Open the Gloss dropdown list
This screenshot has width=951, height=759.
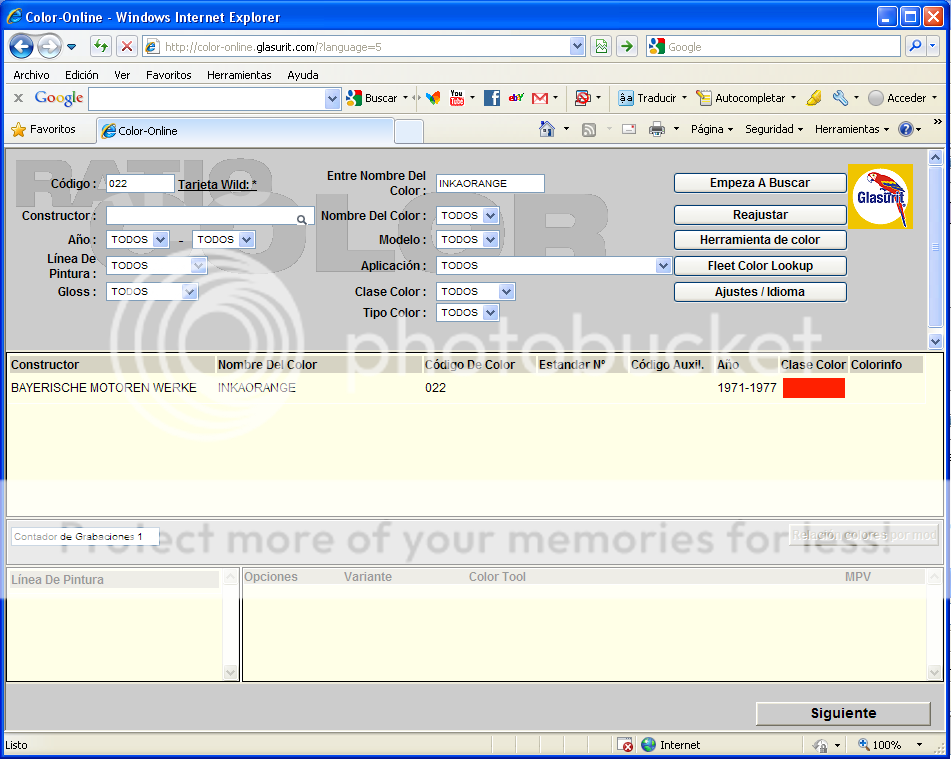[x=190, y=292]
